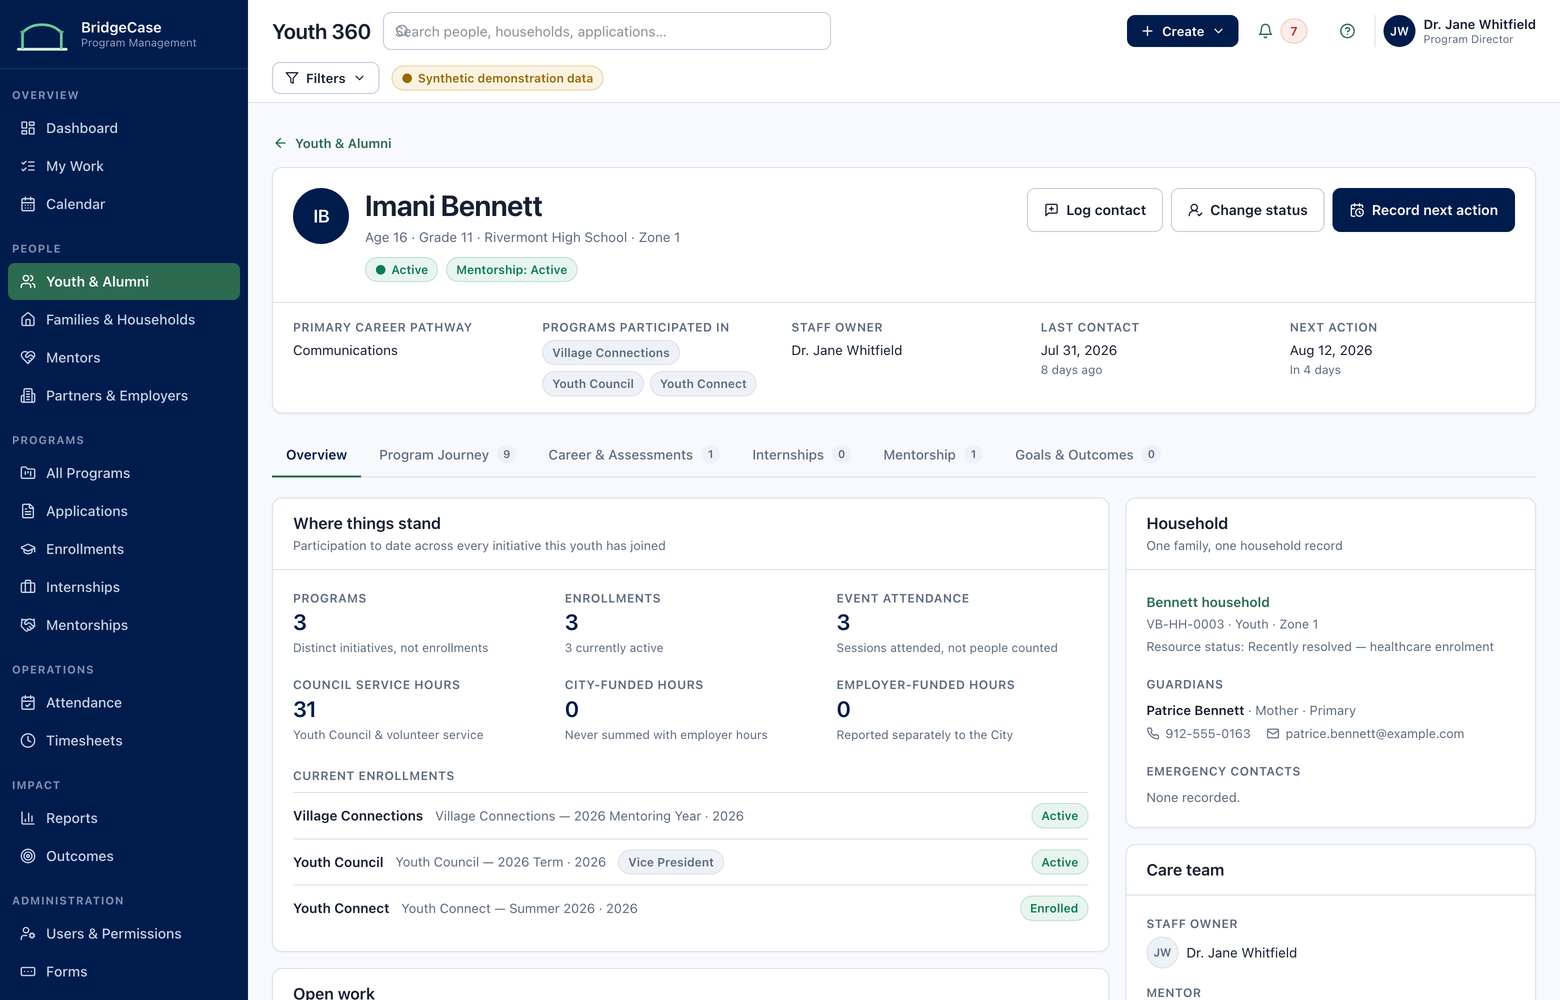Click the green Active status badge under name

pyautogui.click(x=401, y=270)
